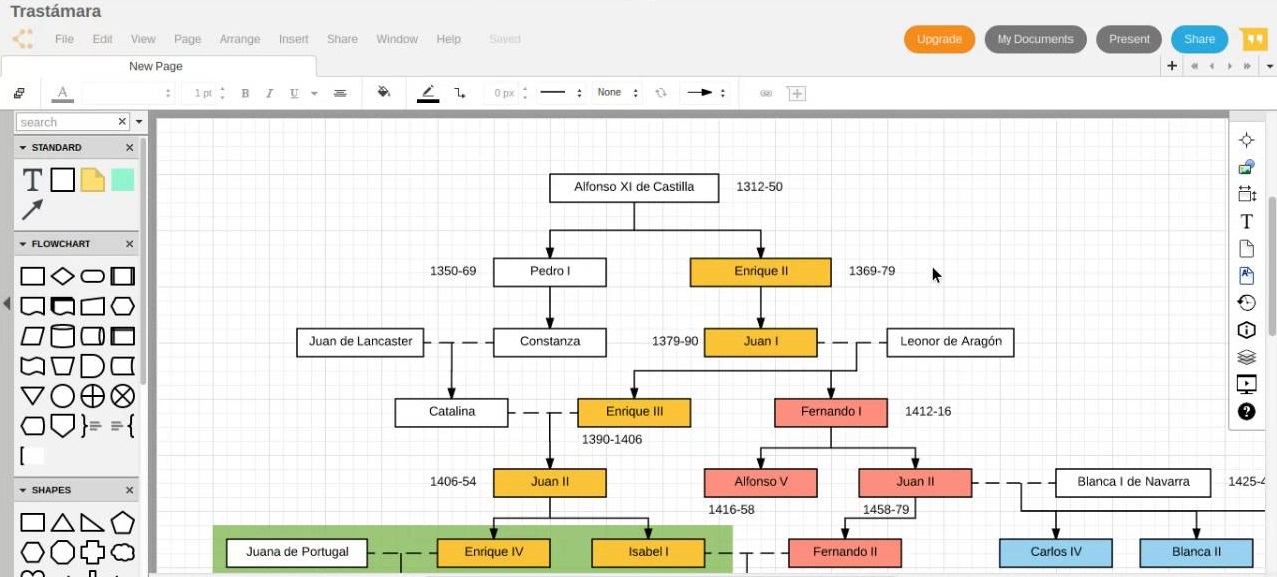Click the format painter icon on the toolbar
Screen dimensions: 1277x577
point(18,91)
